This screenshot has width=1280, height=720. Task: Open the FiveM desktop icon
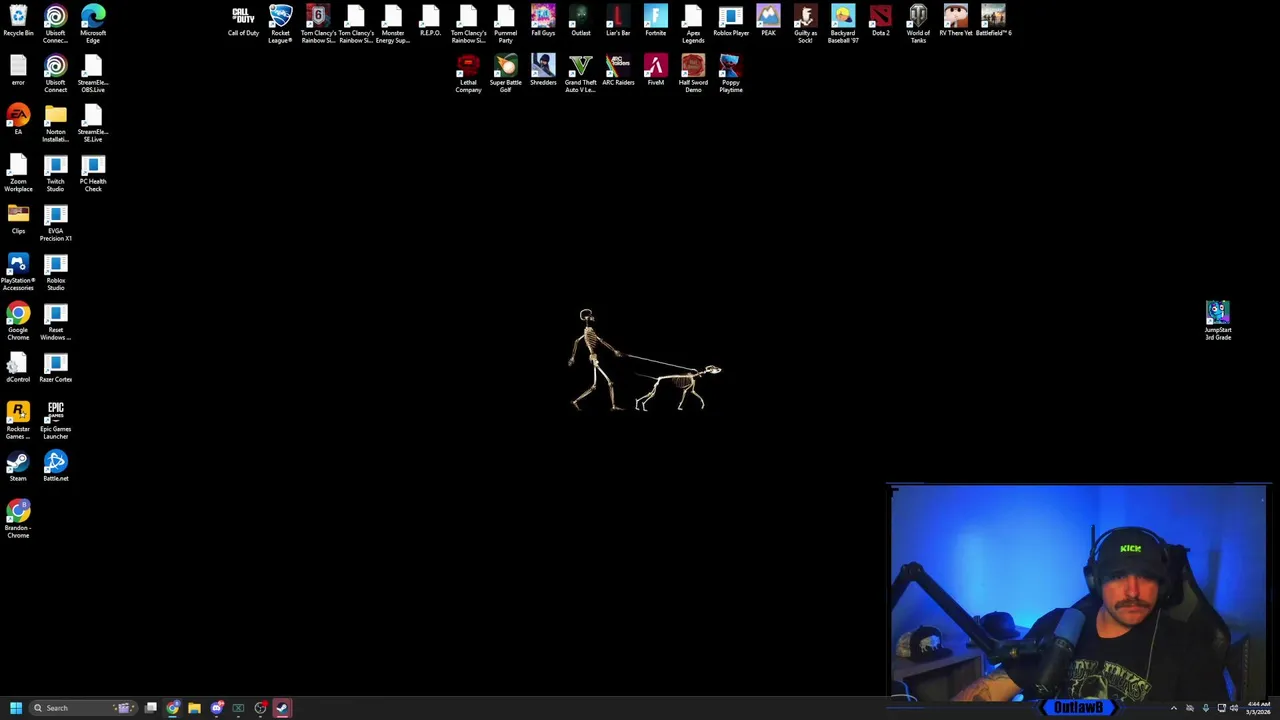click(655, 71)
